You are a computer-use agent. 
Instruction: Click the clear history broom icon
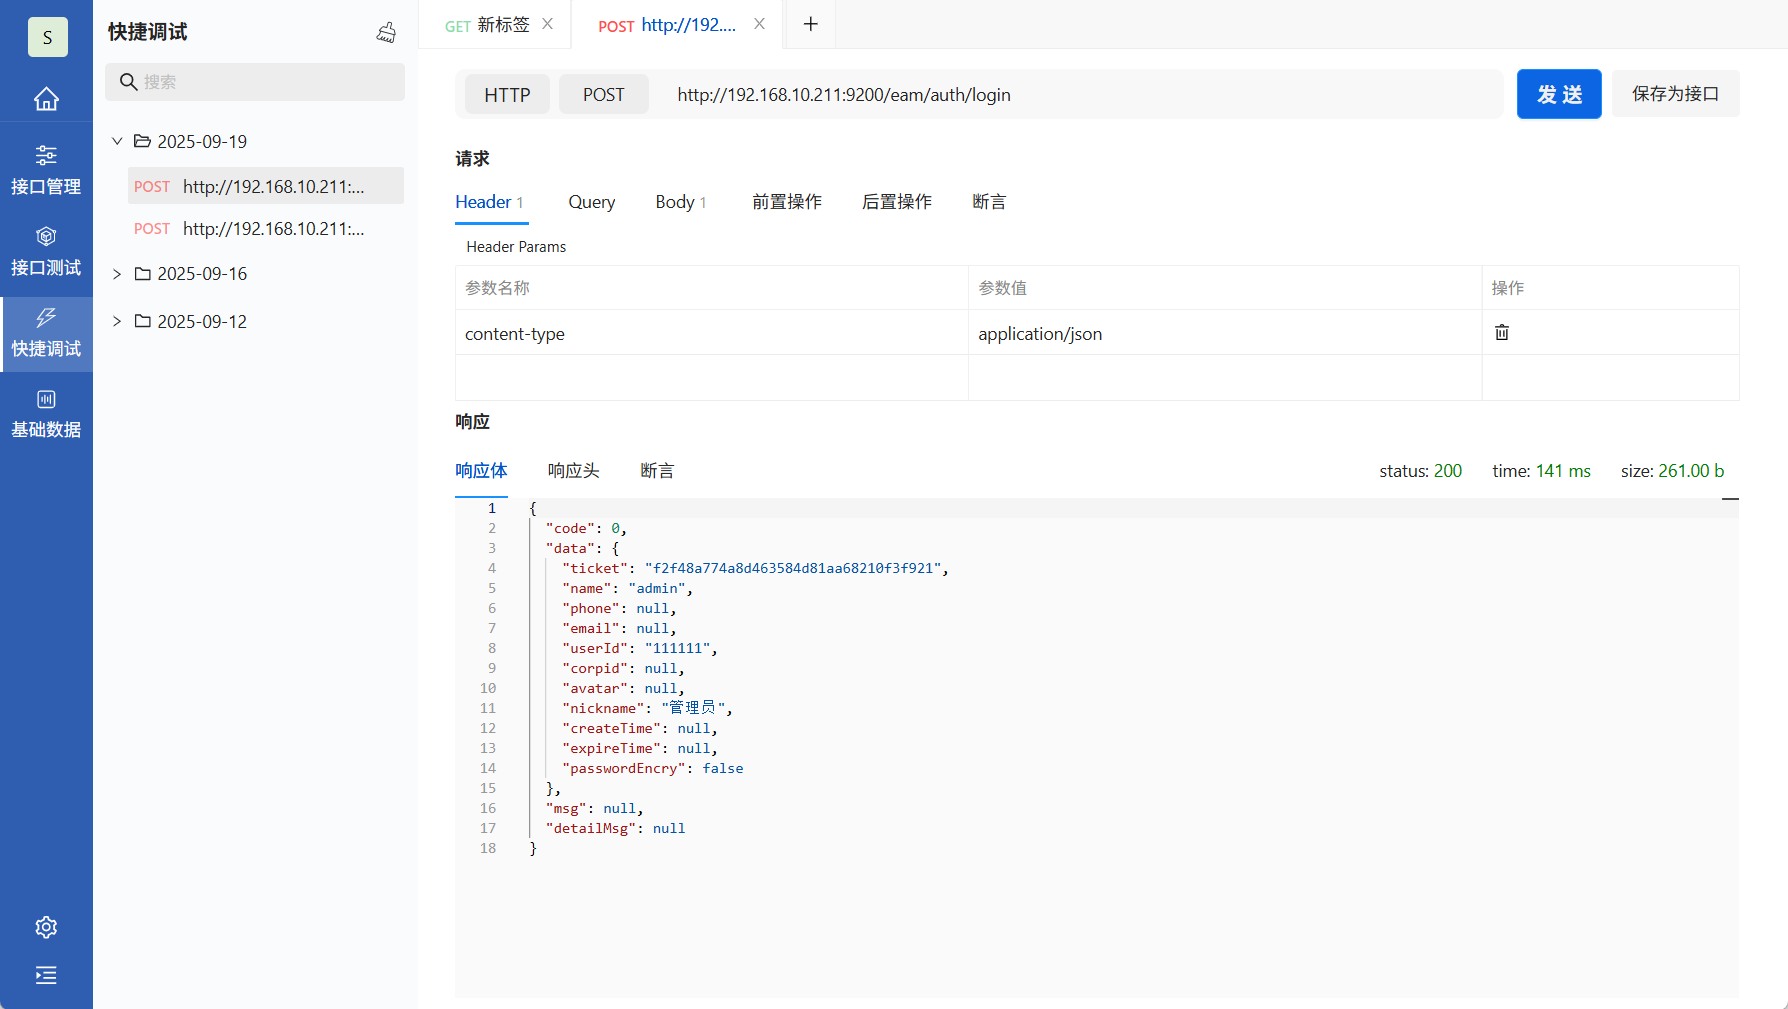click(386, 33)
